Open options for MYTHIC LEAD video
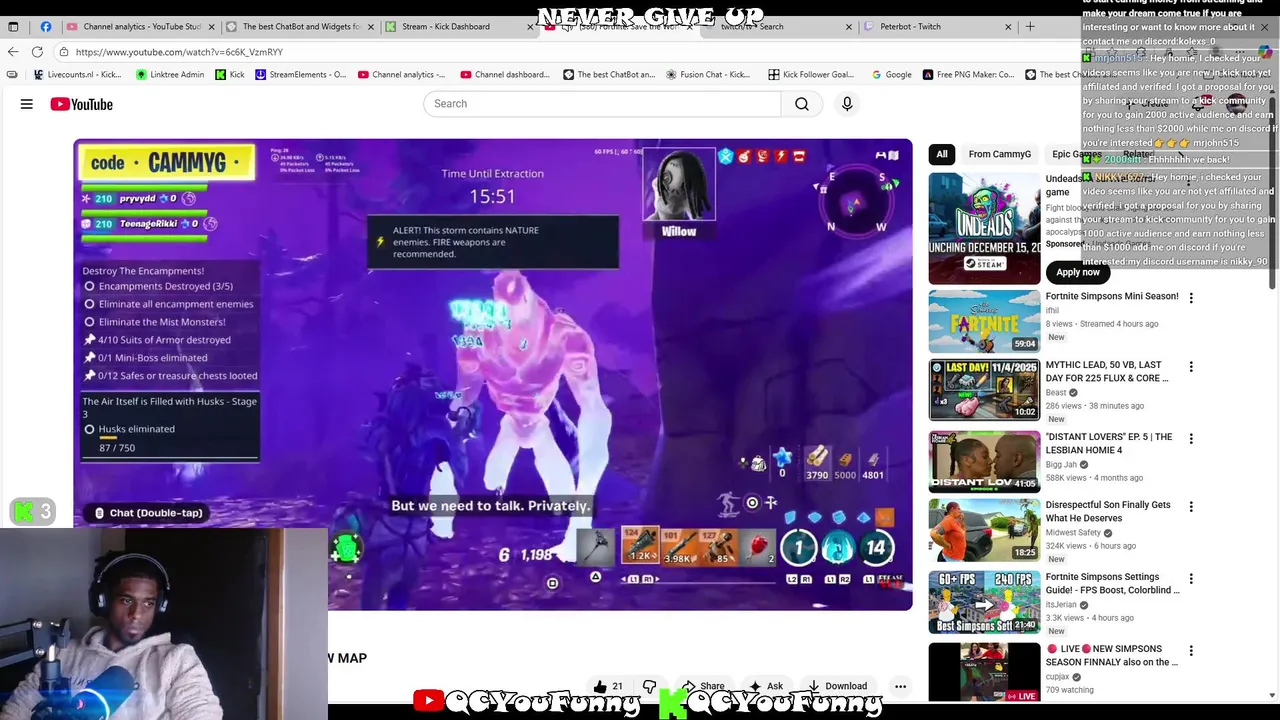The width and height of the screenshot is (1280, 720). point(1191,367)
